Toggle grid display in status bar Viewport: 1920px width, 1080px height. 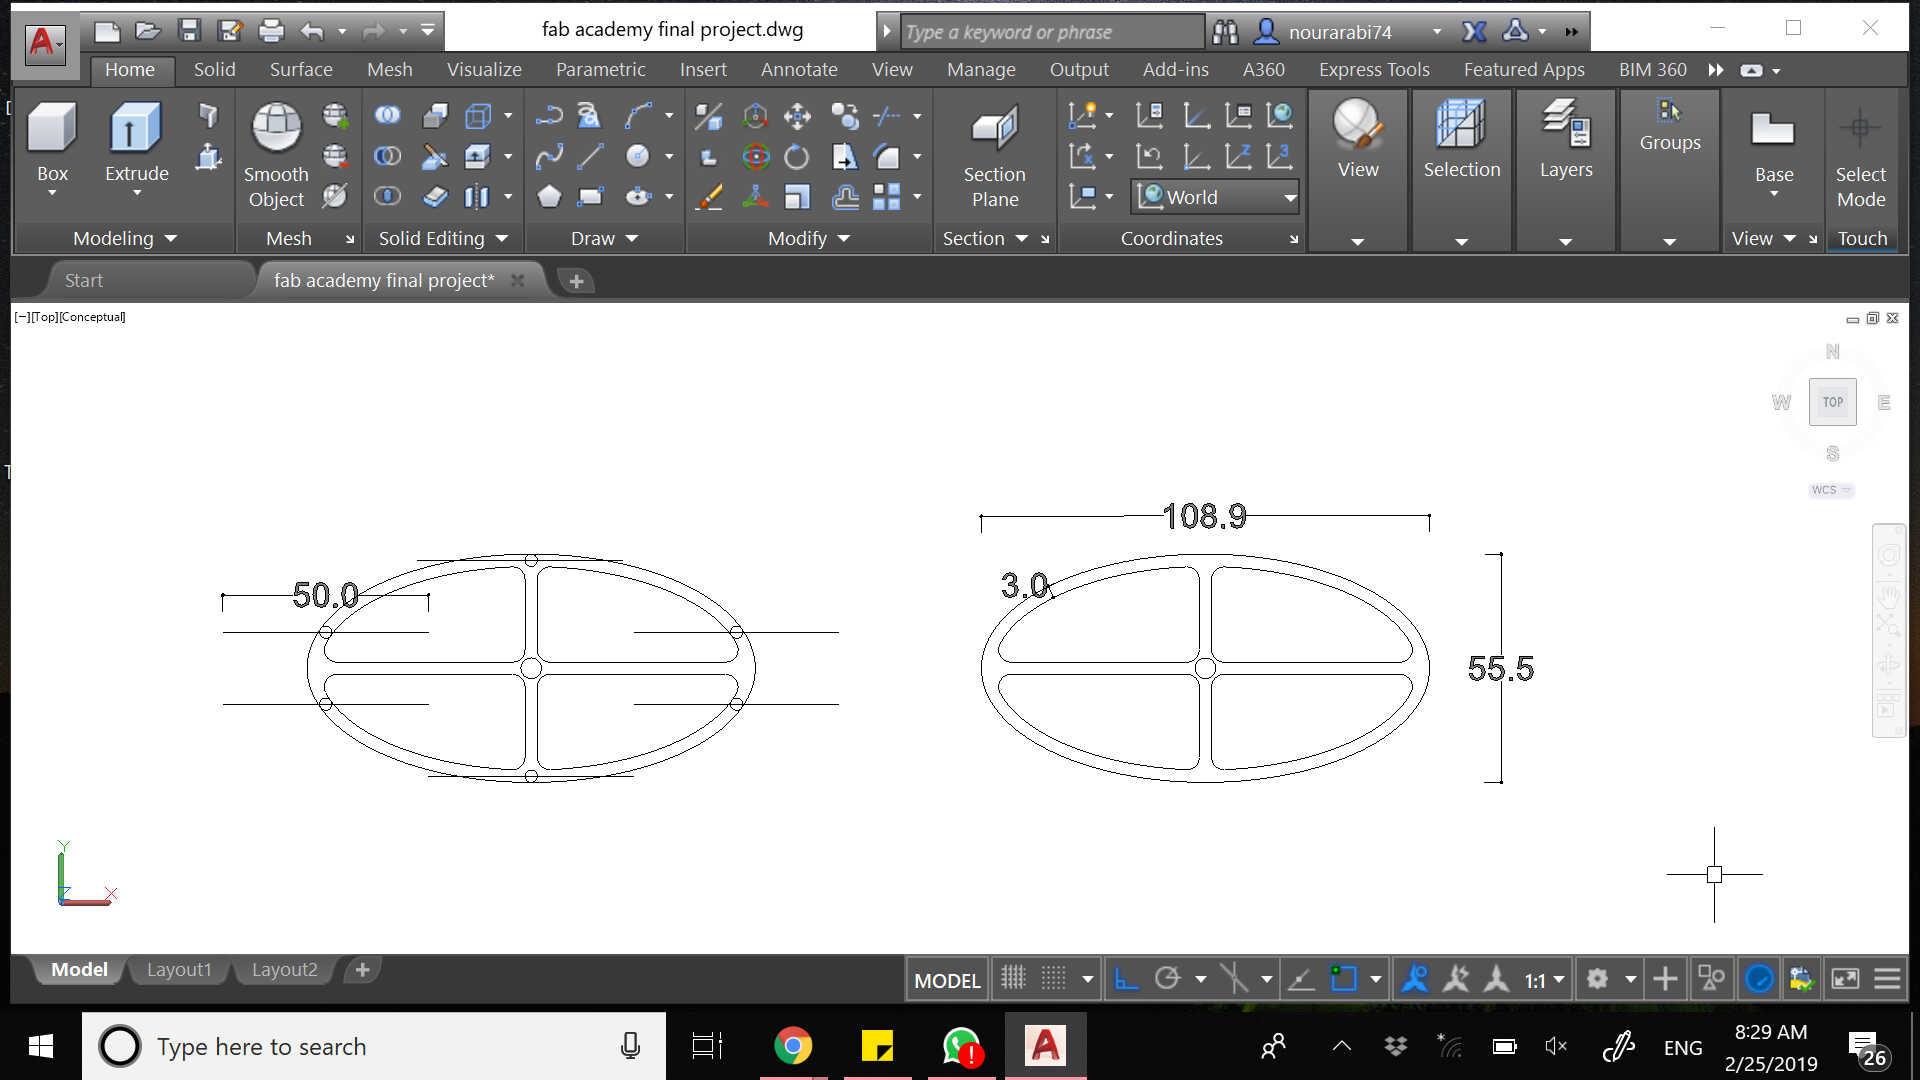[1014, 979]
